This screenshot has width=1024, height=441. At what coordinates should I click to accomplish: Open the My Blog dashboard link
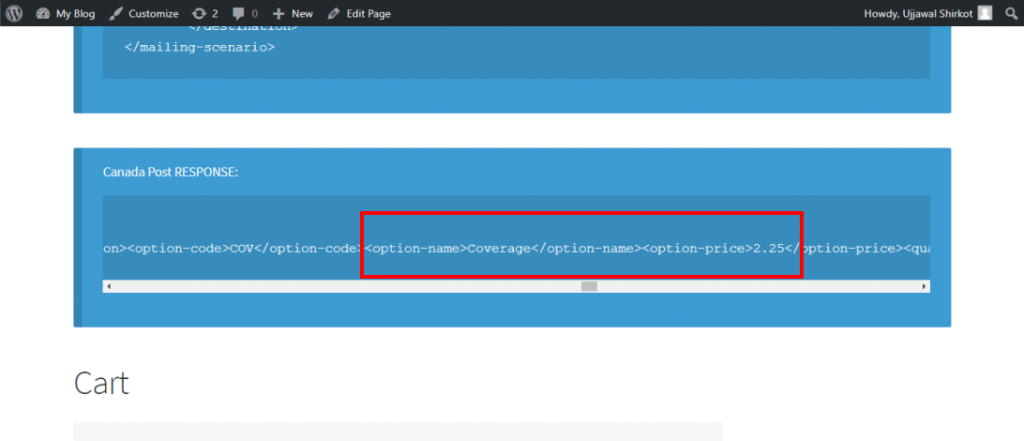pos(65,13)
